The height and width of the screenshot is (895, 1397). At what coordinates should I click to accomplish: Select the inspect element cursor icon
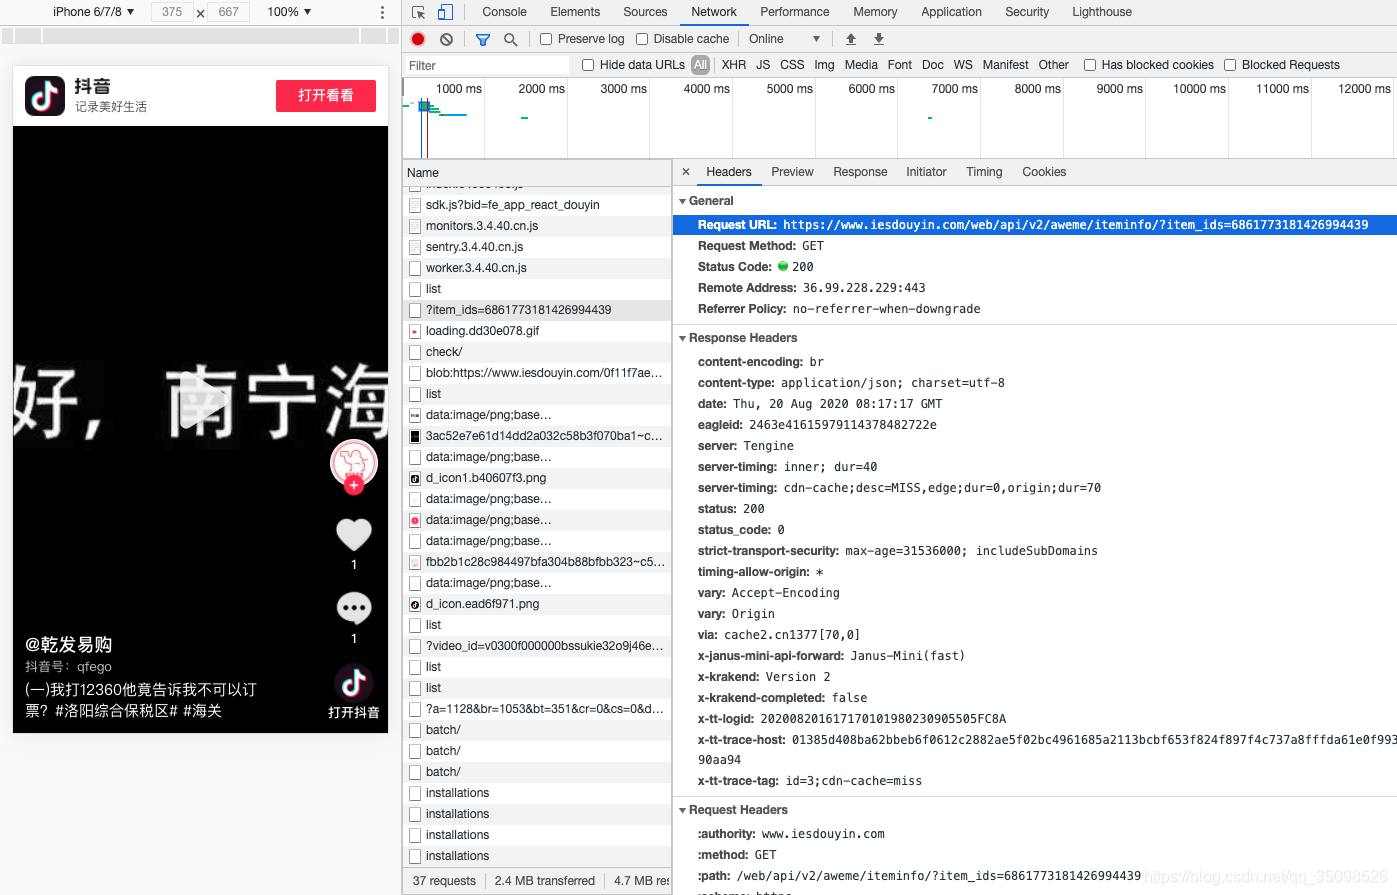tap(418, 12)
